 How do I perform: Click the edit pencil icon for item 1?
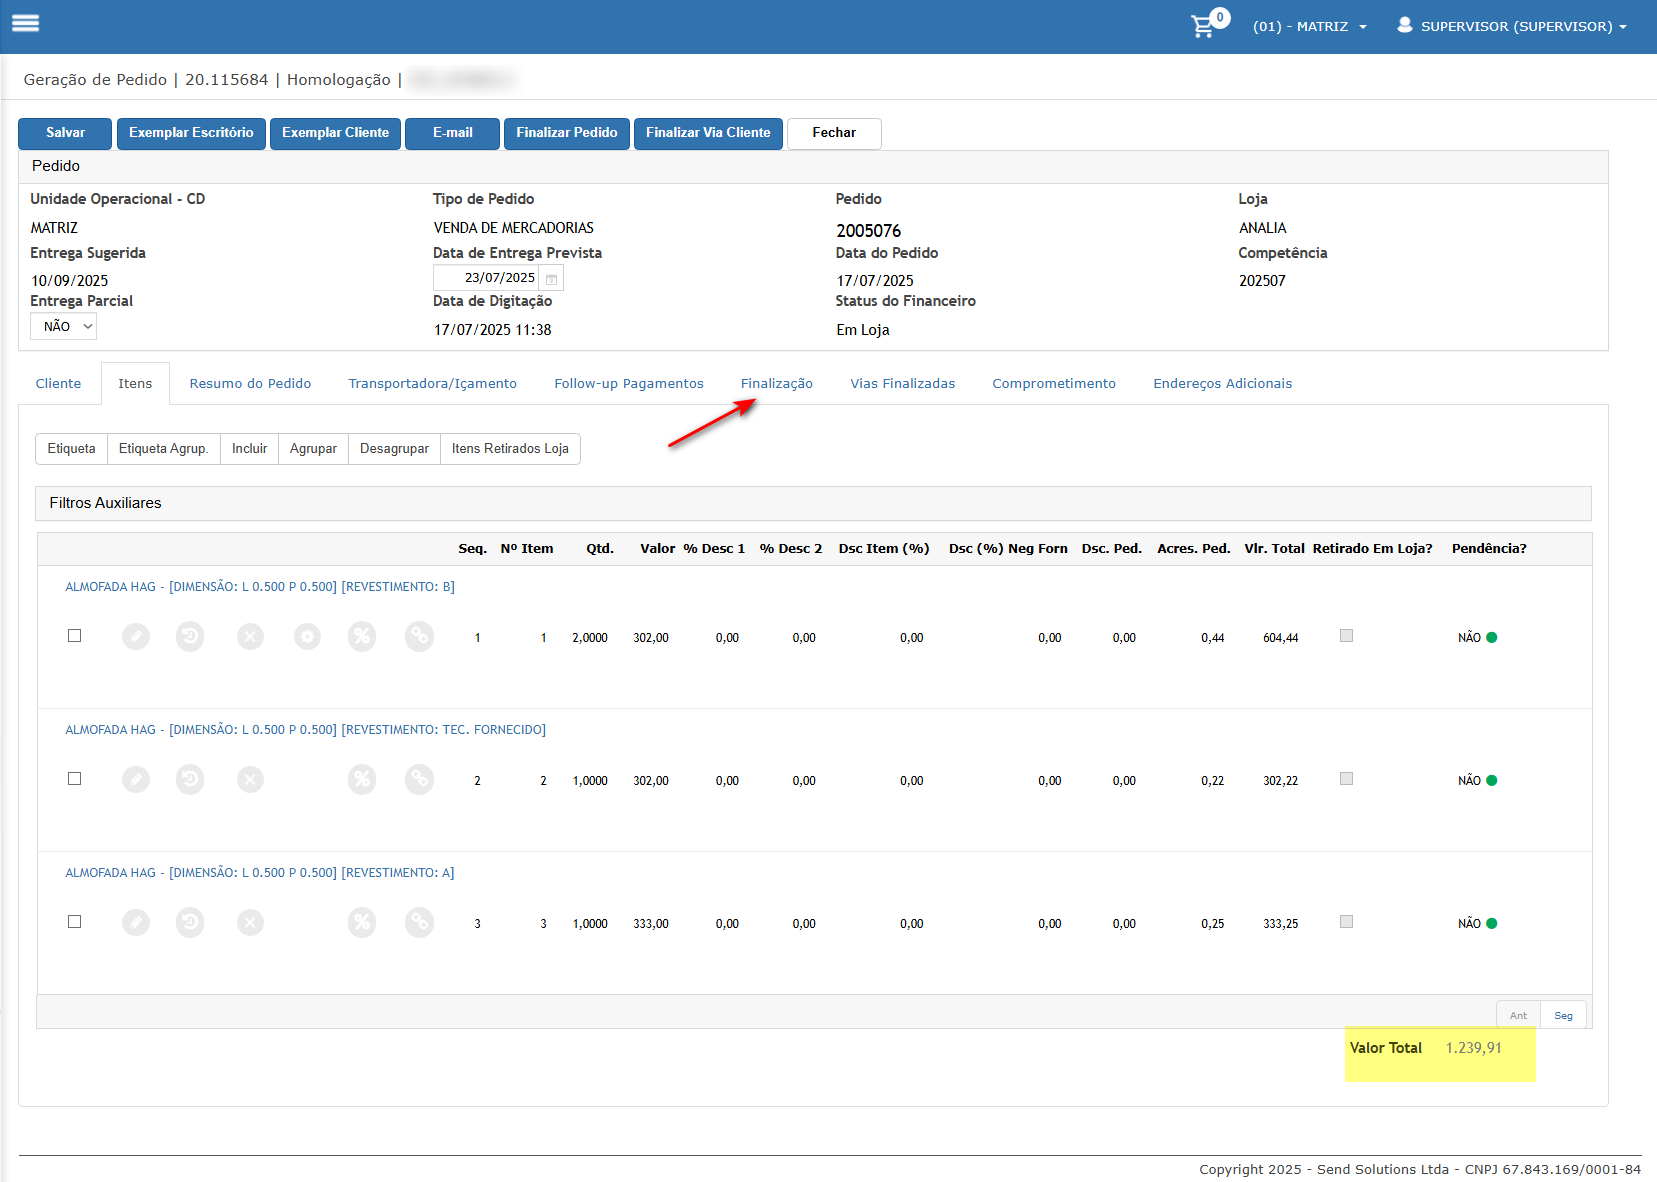click(x=136, y=636)
